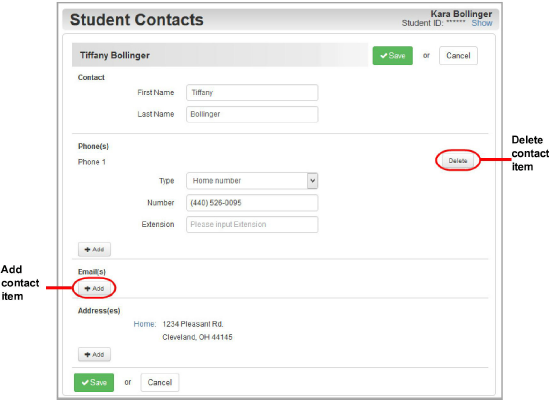Click the top Cancel button
The width and height of the screenshot is (555, 400).
point(458,56)
